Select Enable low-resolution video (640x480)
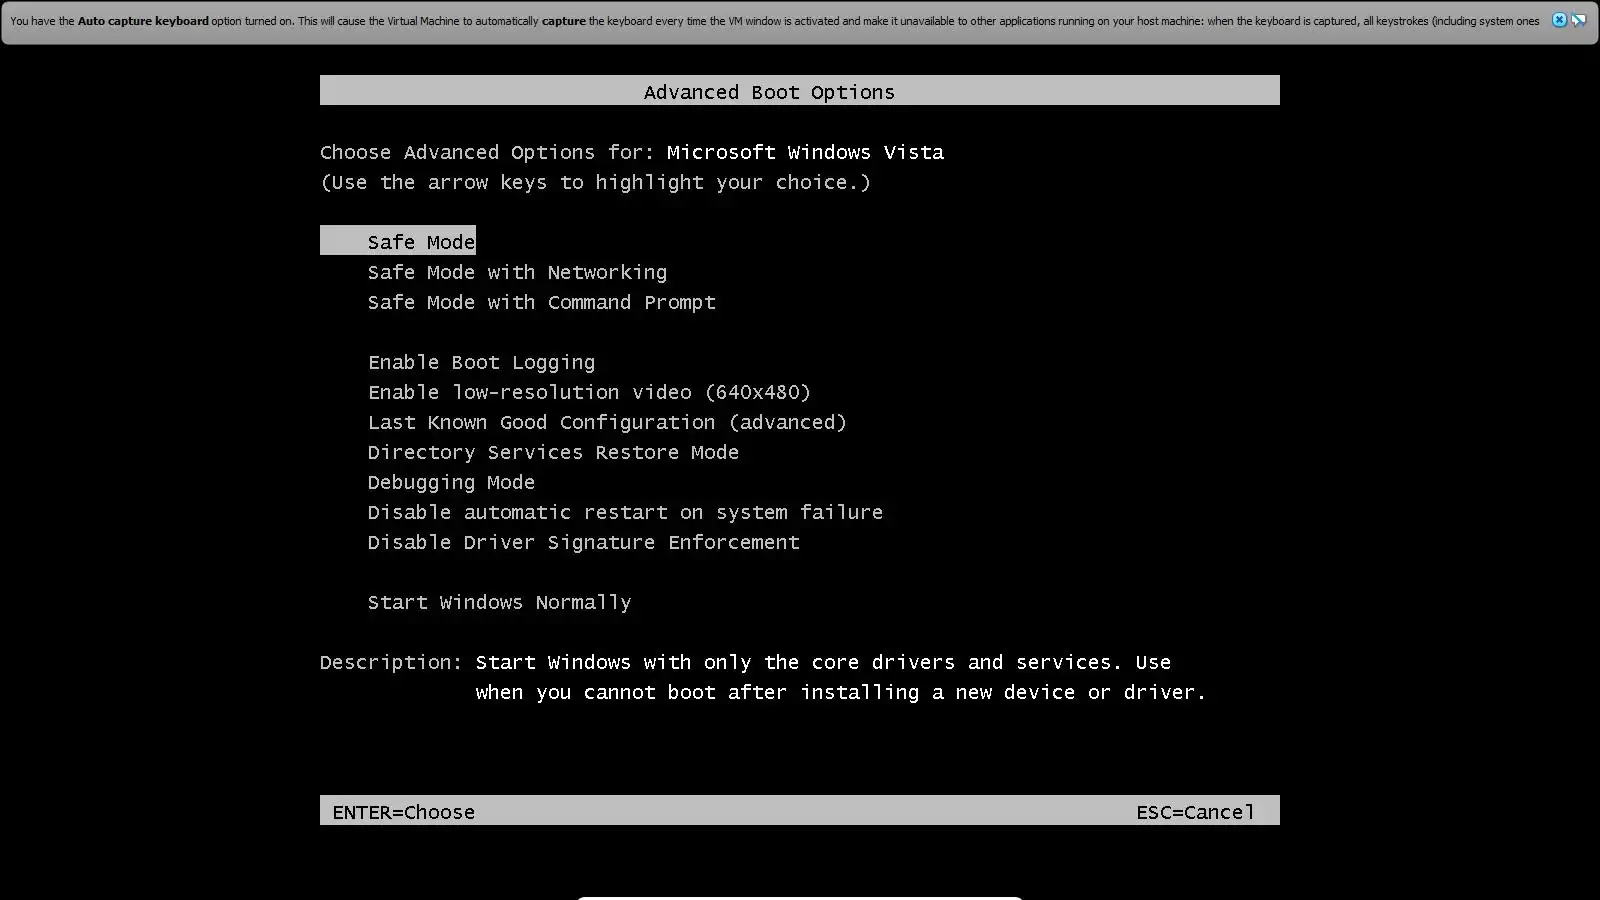Screen dimensions: 1600x900 pyautogui.click(x=589, y=392)
